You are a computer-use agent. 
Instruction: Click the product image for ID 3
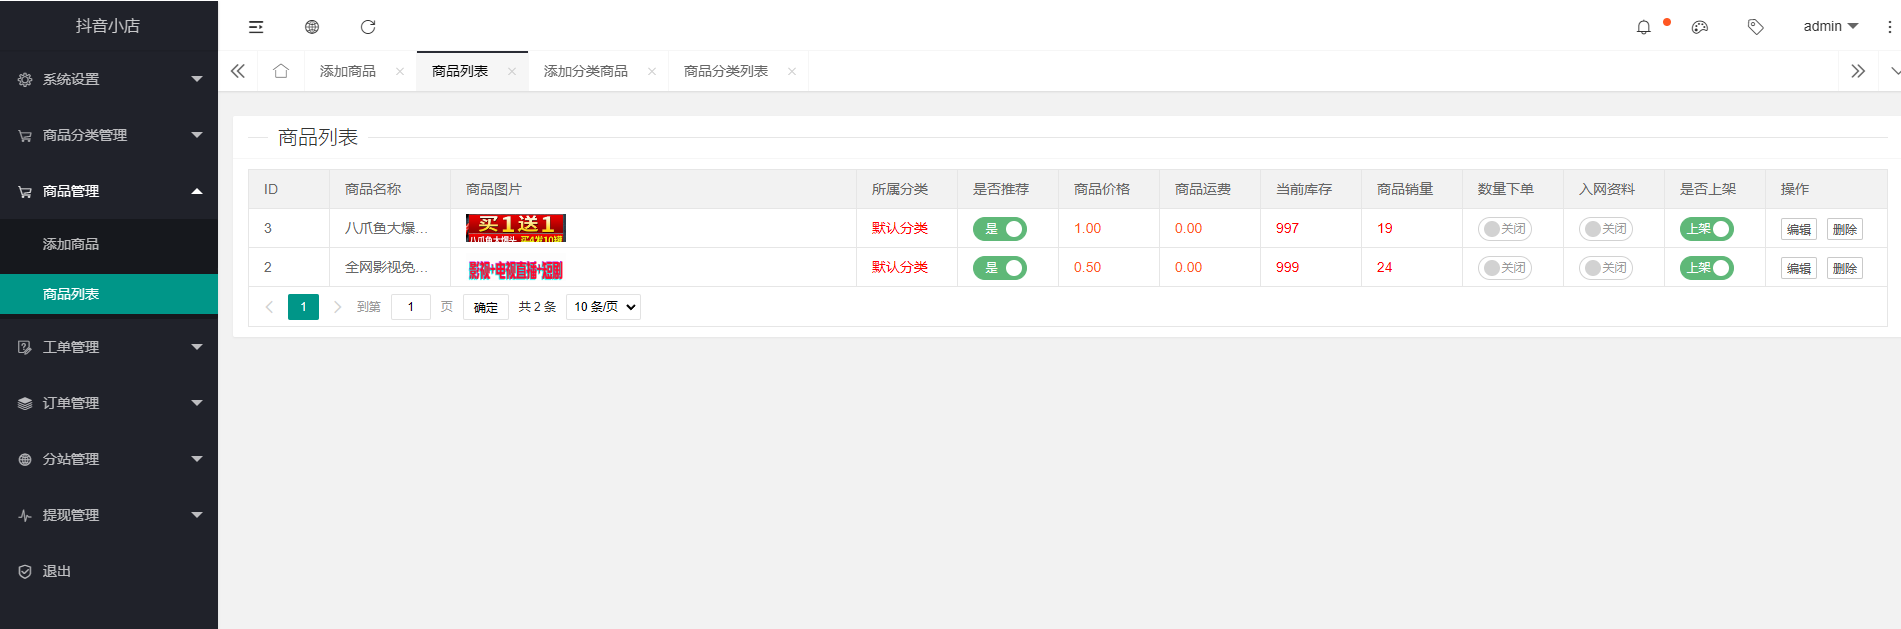pos(516,228)
